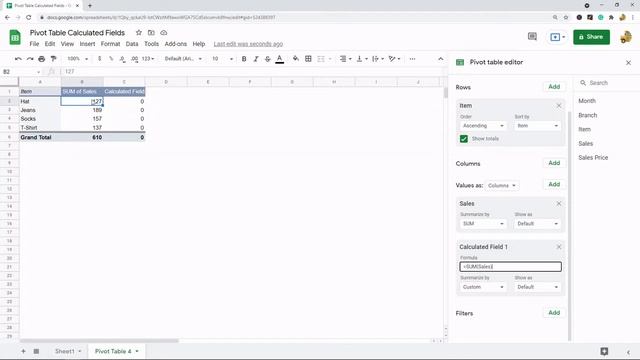640x360 pixels.
Task: Open the More toolbar options ellipsis
Action: point(412,59)
